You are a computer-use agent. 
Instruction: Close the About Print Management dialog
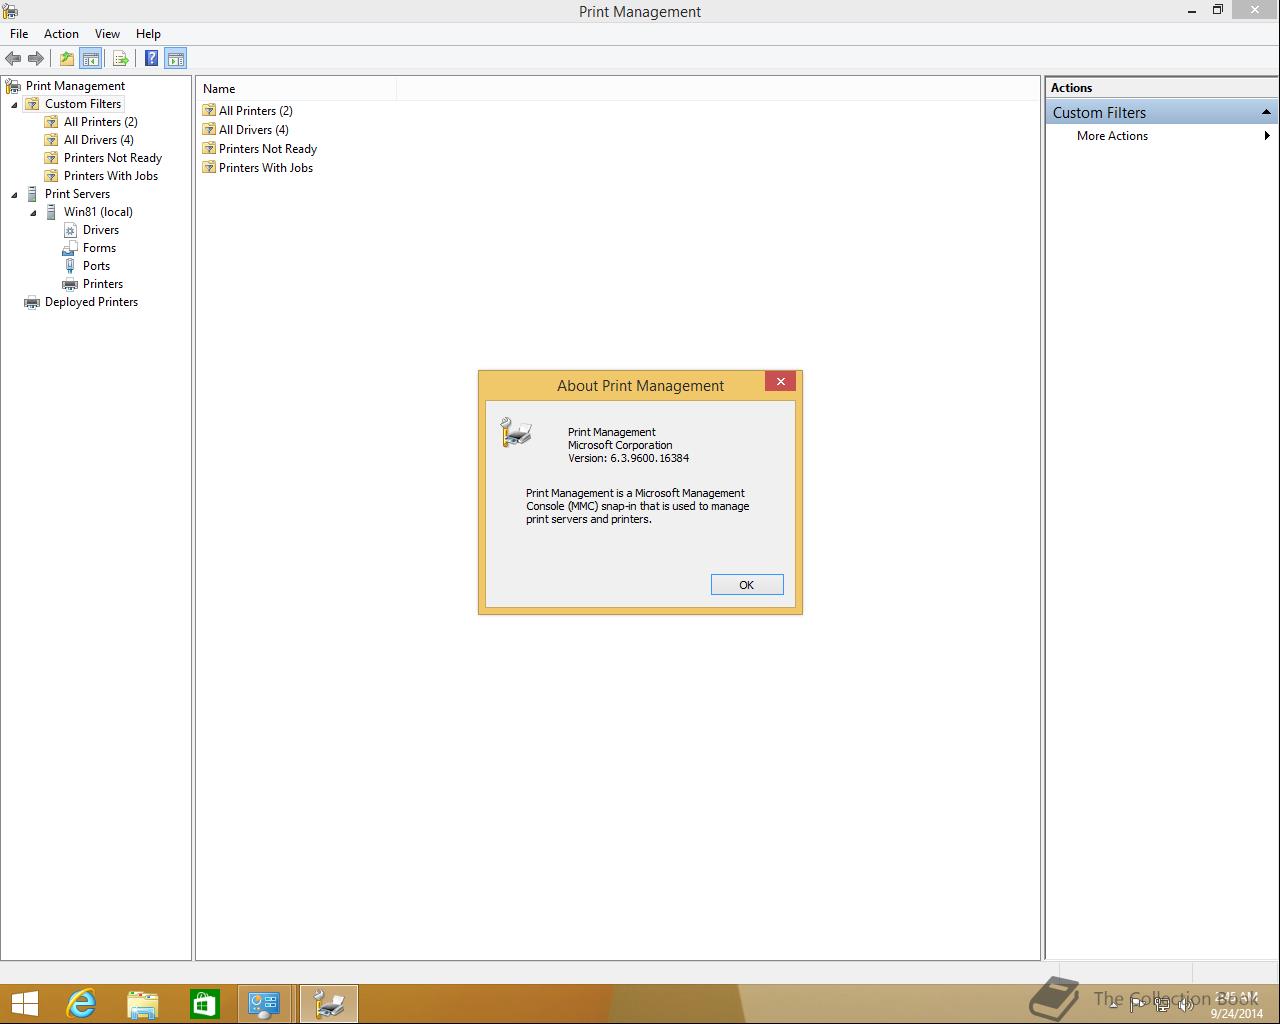tap(781, 382)
